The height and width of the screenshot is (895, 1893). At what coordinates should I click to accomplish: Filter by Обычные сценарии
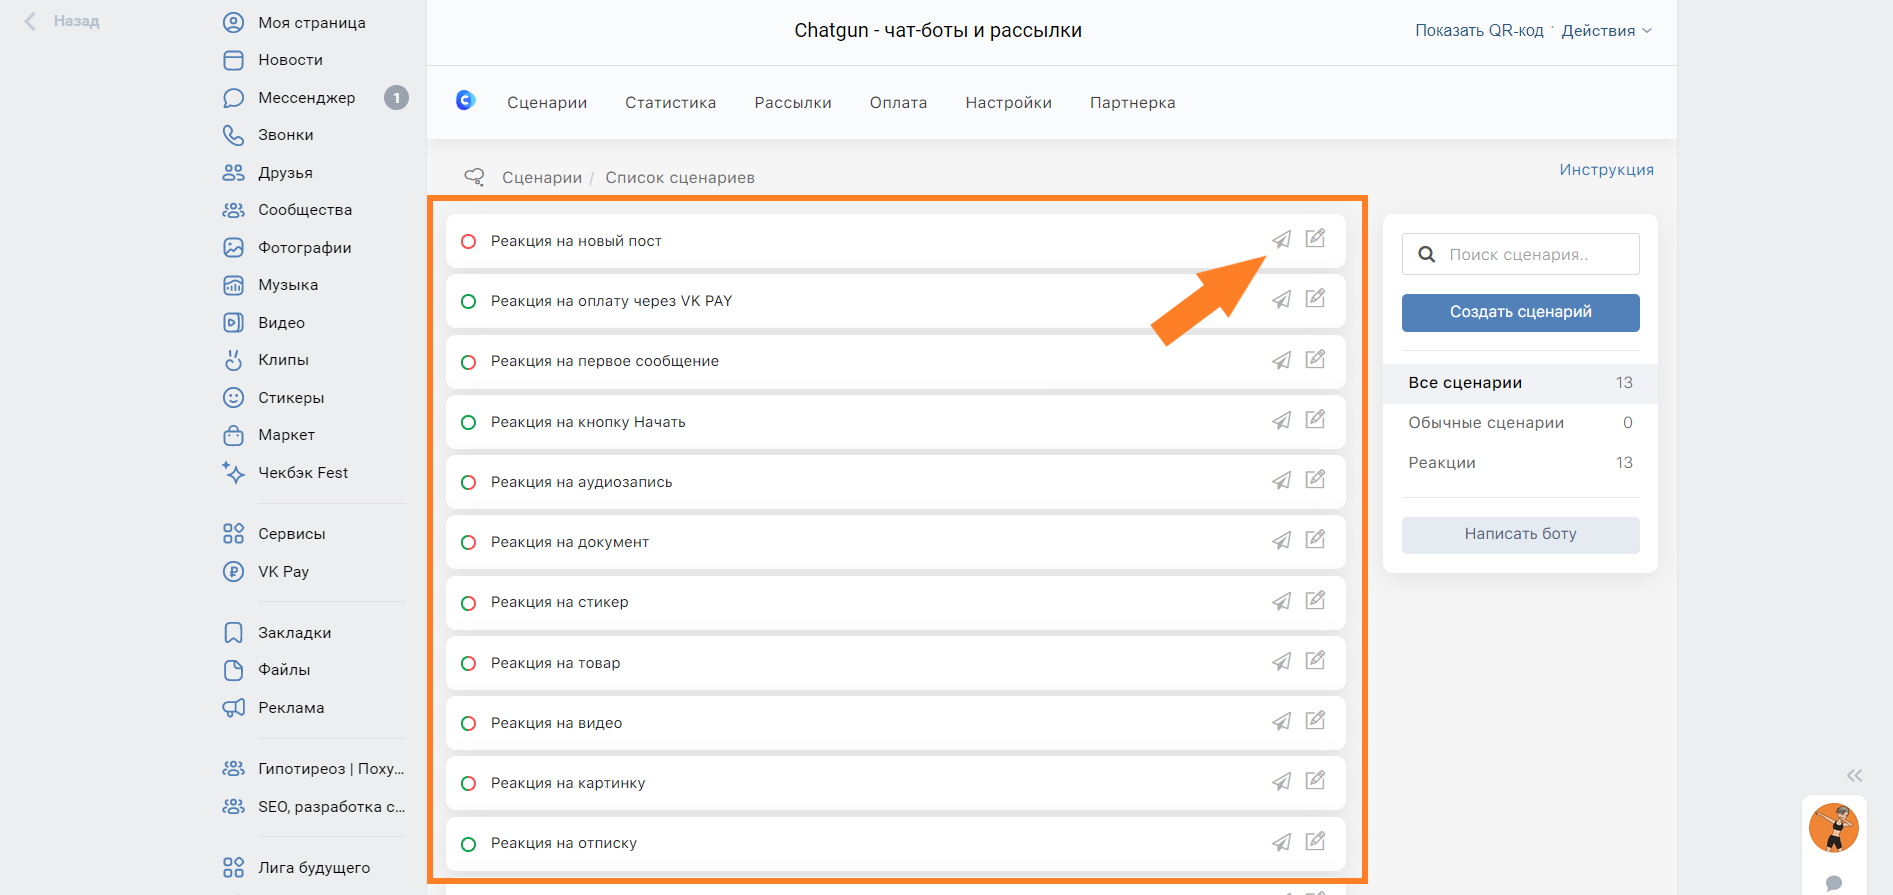coord(1520,423)
